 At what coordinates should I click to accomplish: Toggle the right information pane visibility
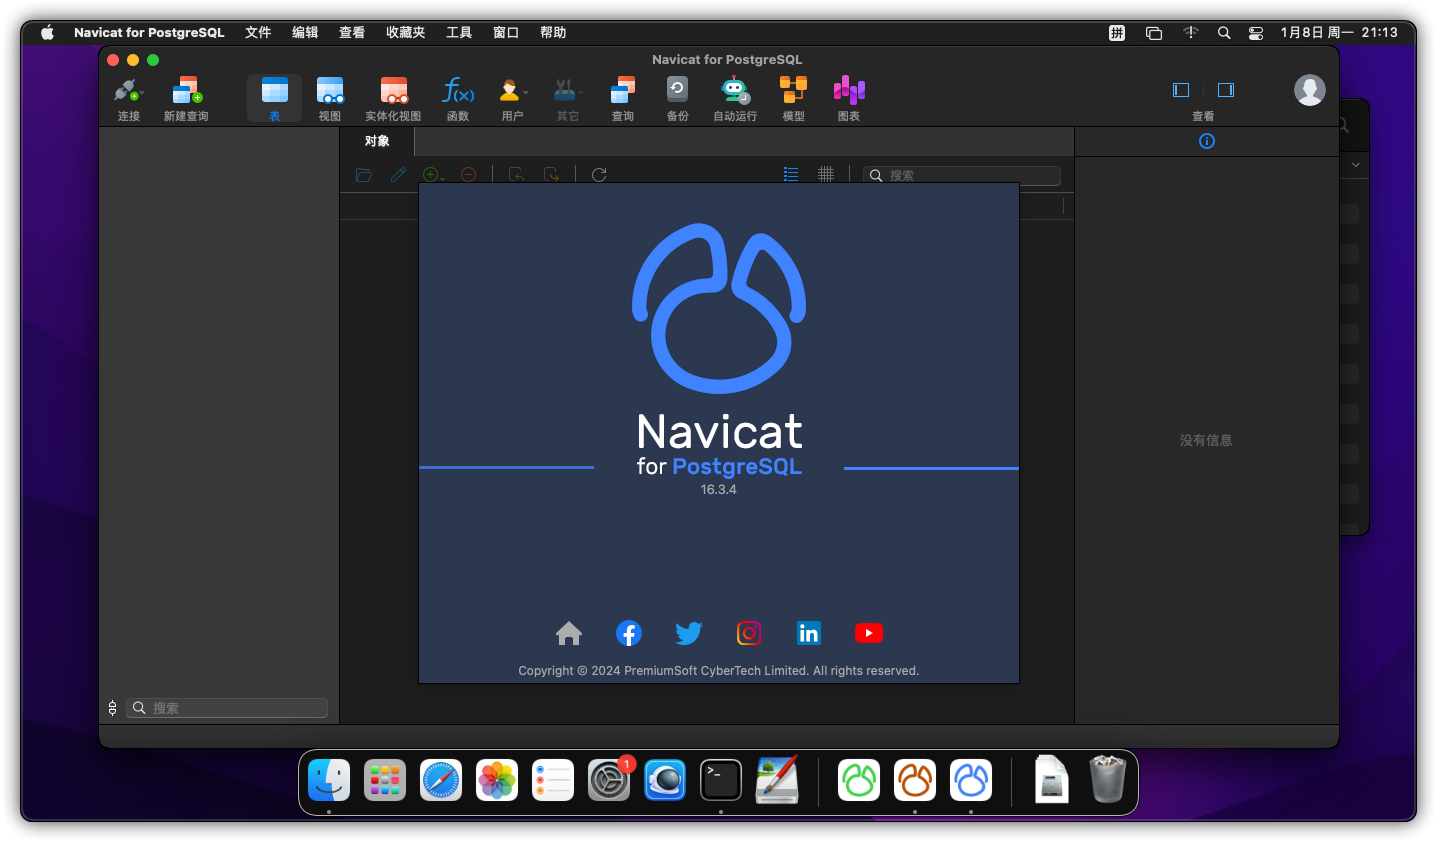tap(1226, 90)
